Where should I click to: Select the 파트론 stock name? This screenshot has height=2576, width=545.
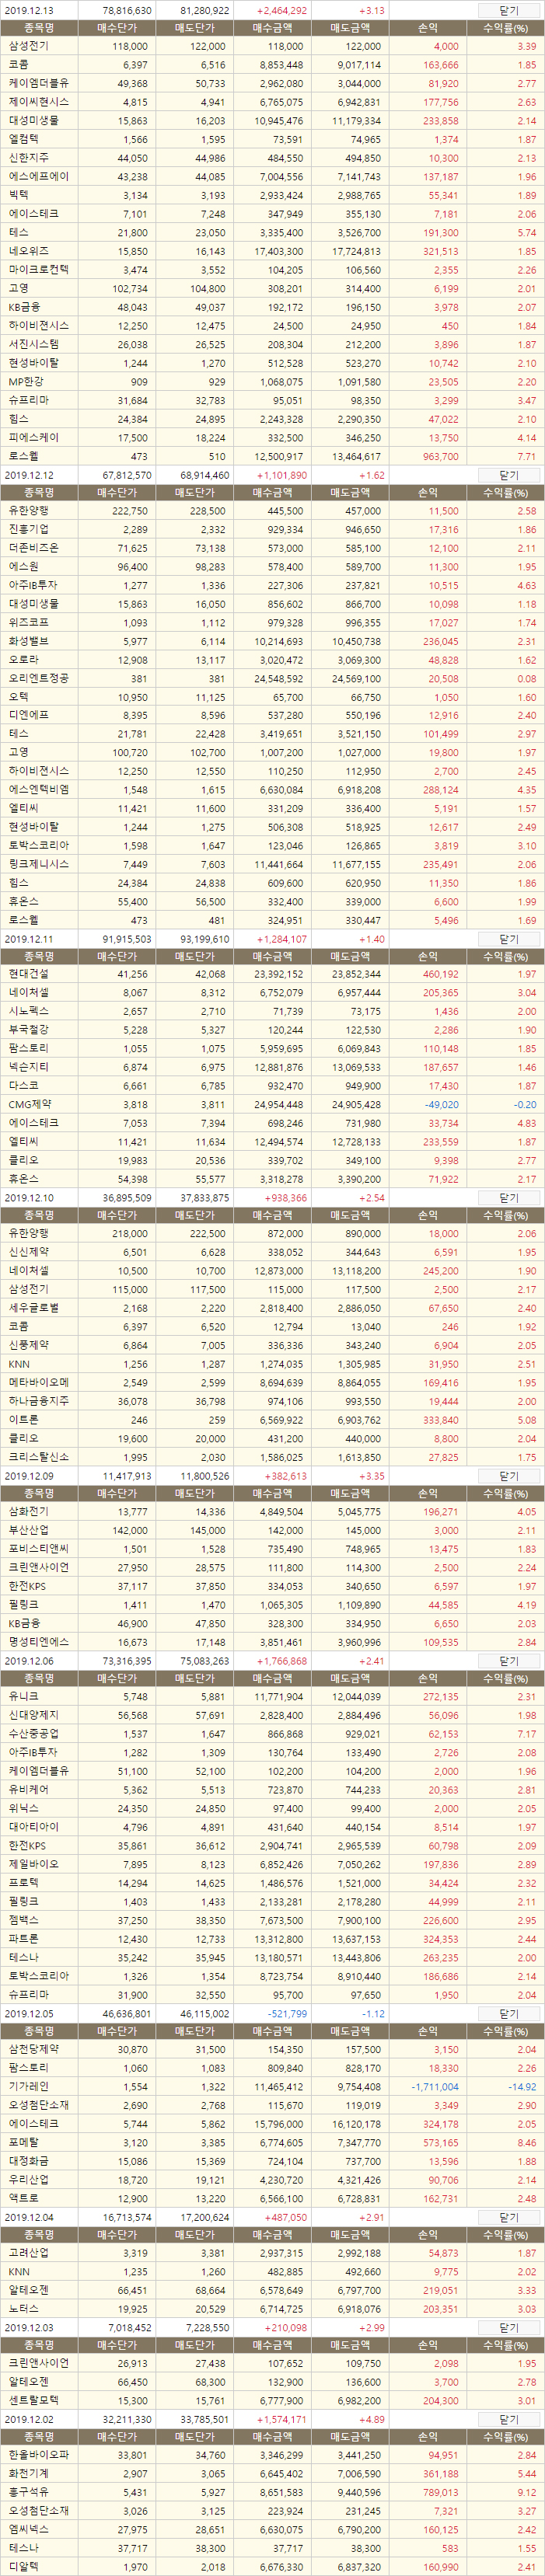coord(24,1939)
